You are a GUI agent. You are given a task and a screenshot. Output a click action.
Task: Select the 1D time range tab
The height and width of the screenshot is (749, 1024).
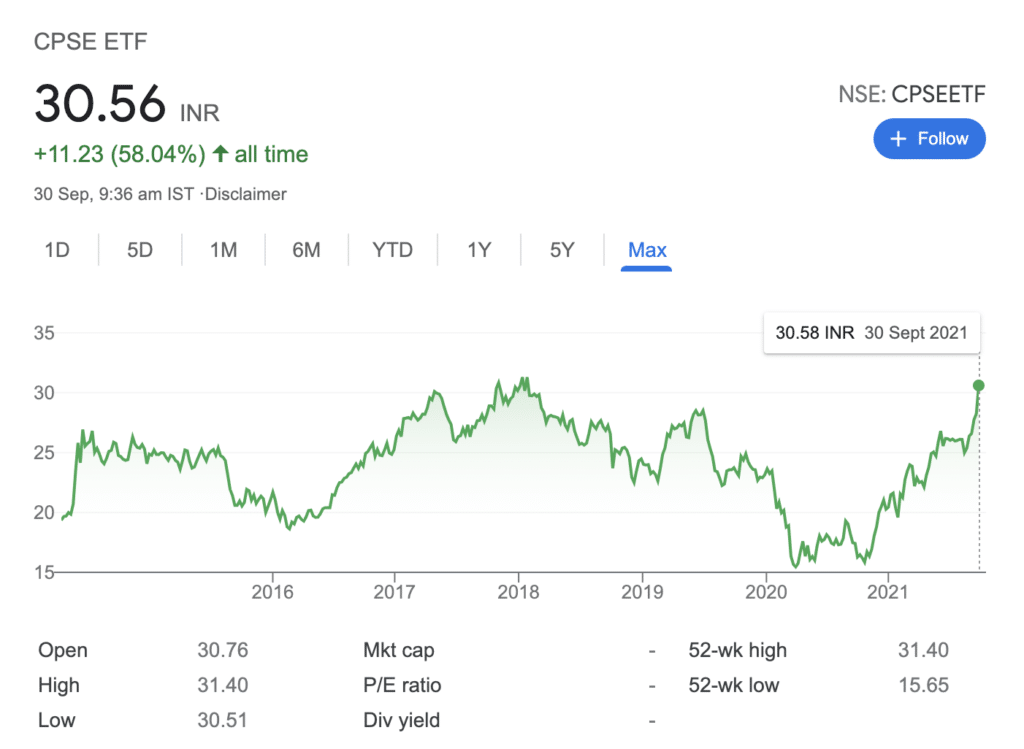(57, 250)
